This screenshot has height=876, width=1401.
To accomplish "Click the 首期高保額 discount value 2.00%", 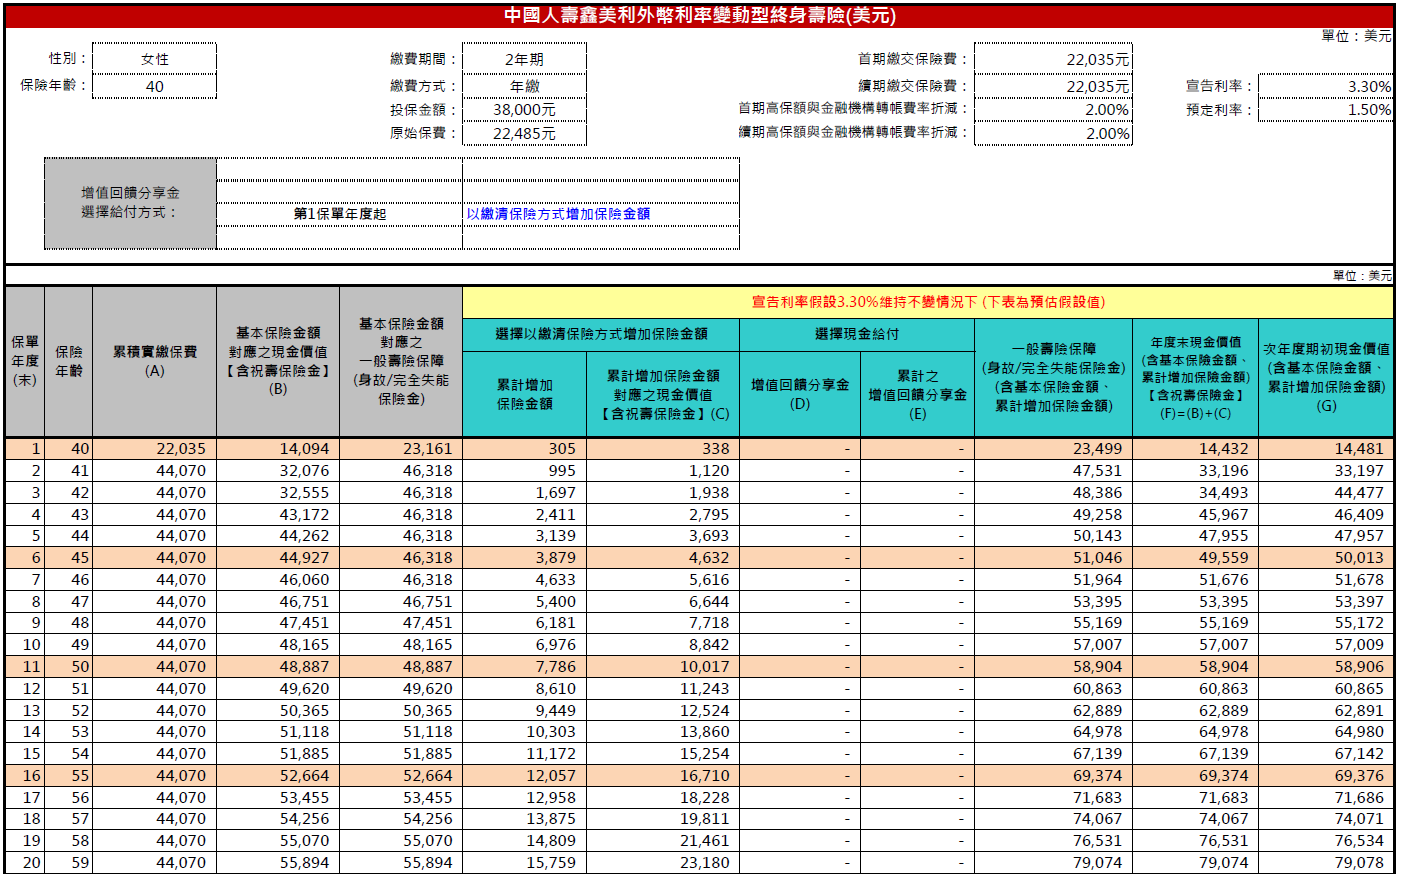I will pos(1053,110).
